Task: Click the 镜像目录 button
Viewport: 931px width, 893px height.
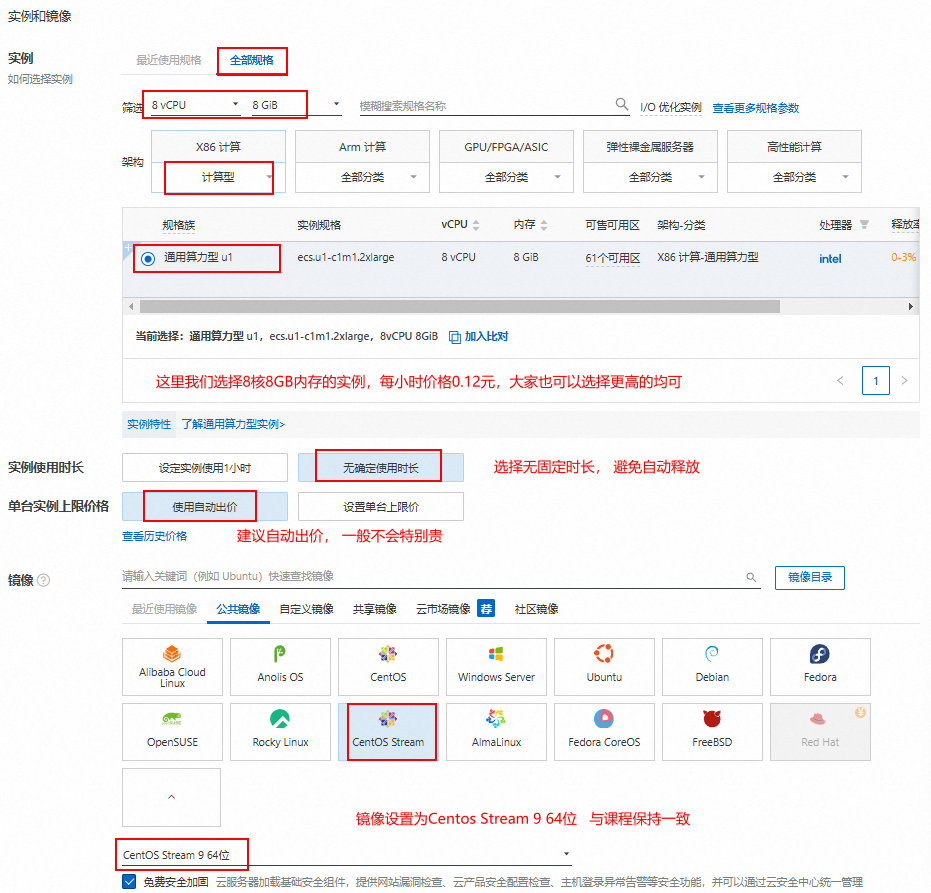Action: (810, 577)
